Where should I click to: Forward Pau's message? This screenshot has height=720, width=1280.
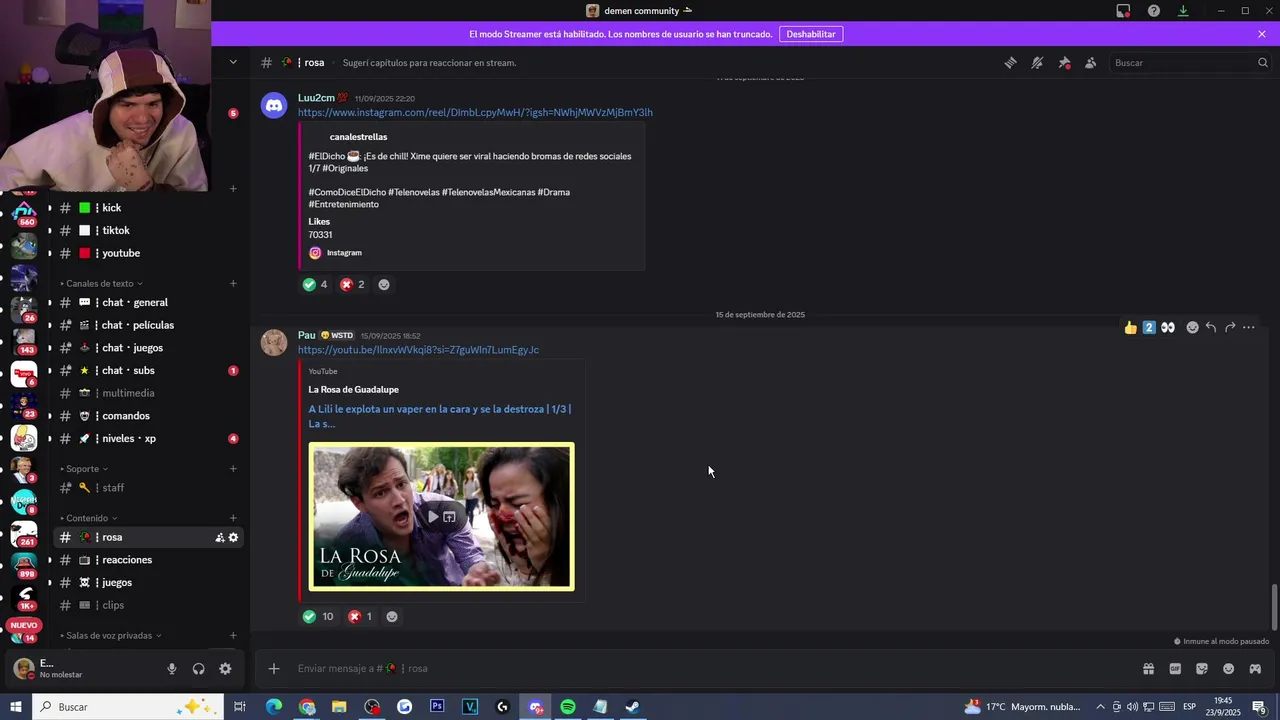pos(1230,327)
